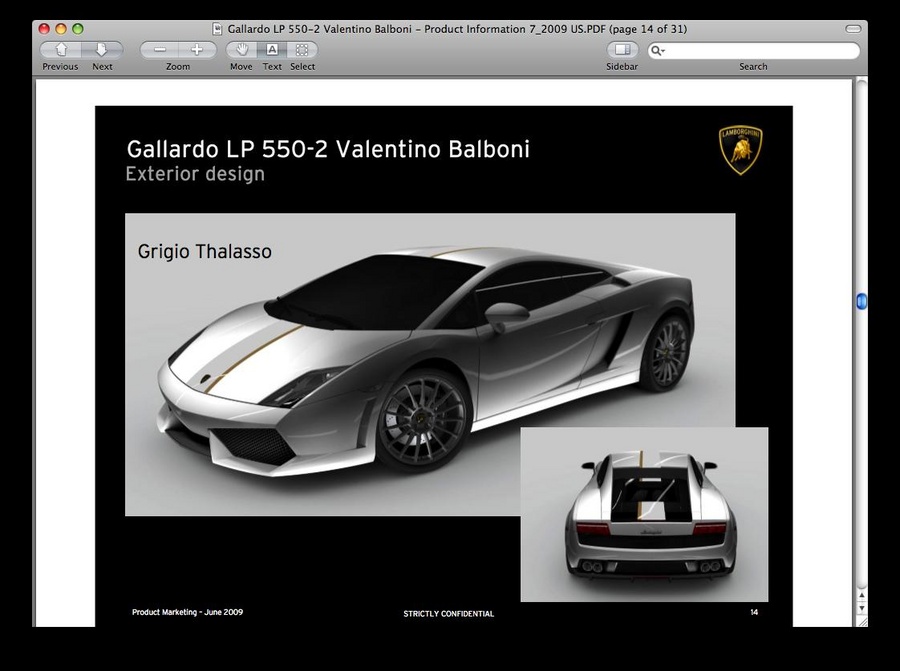Go to the previous page
900x671 pixels.
pyautogui.click(x=61, y=50)
